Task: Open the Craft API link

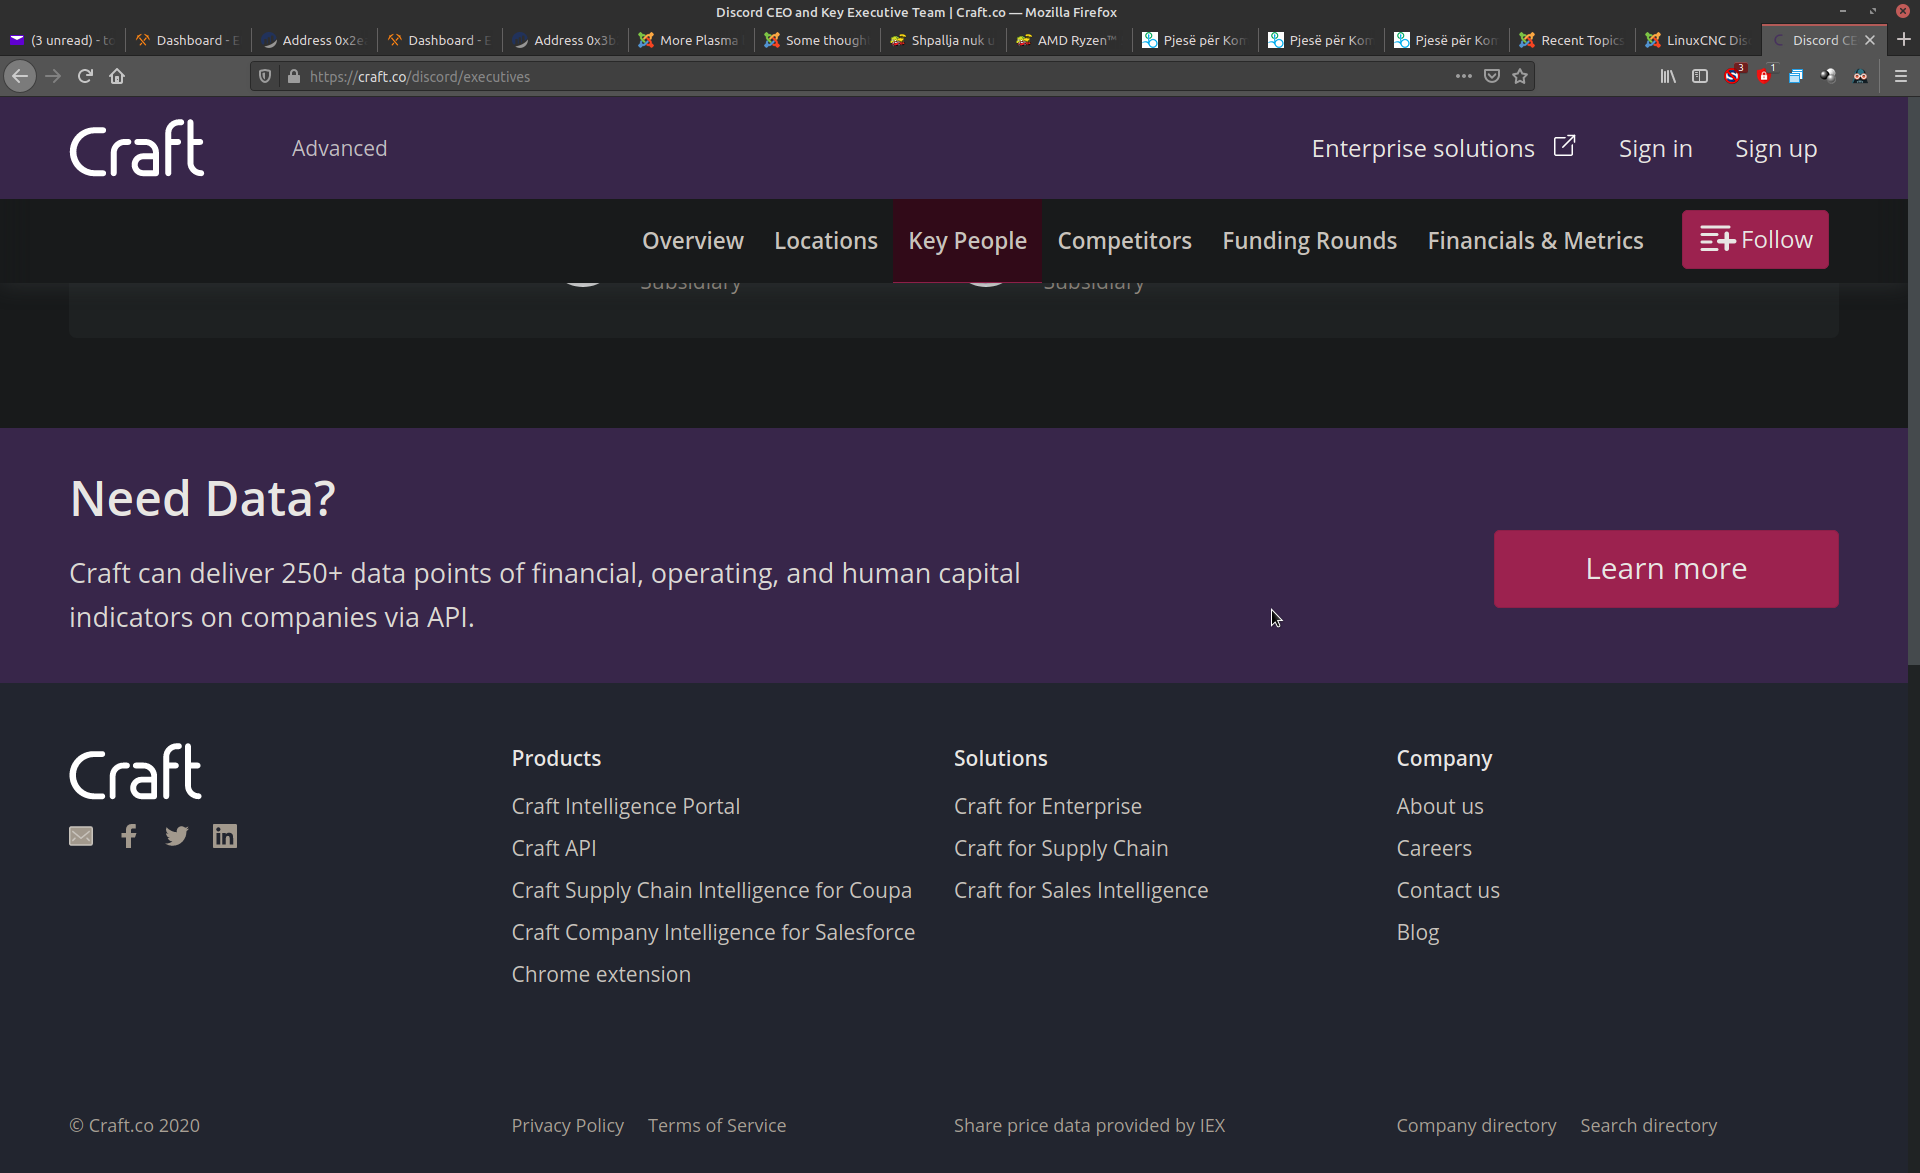Action: pos(554,848)
